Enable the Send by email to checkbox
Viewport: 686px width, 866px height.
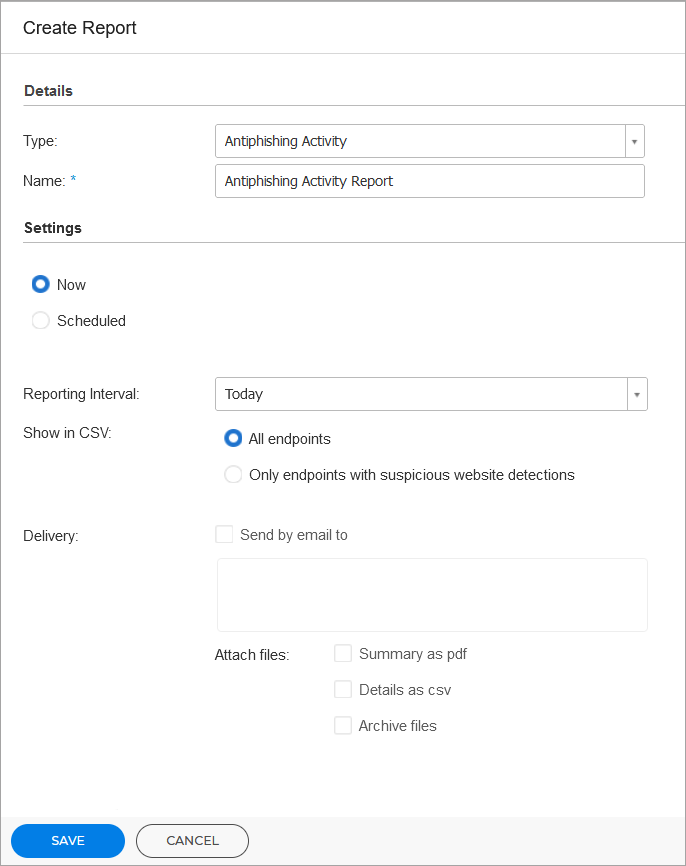pos(224,535)
